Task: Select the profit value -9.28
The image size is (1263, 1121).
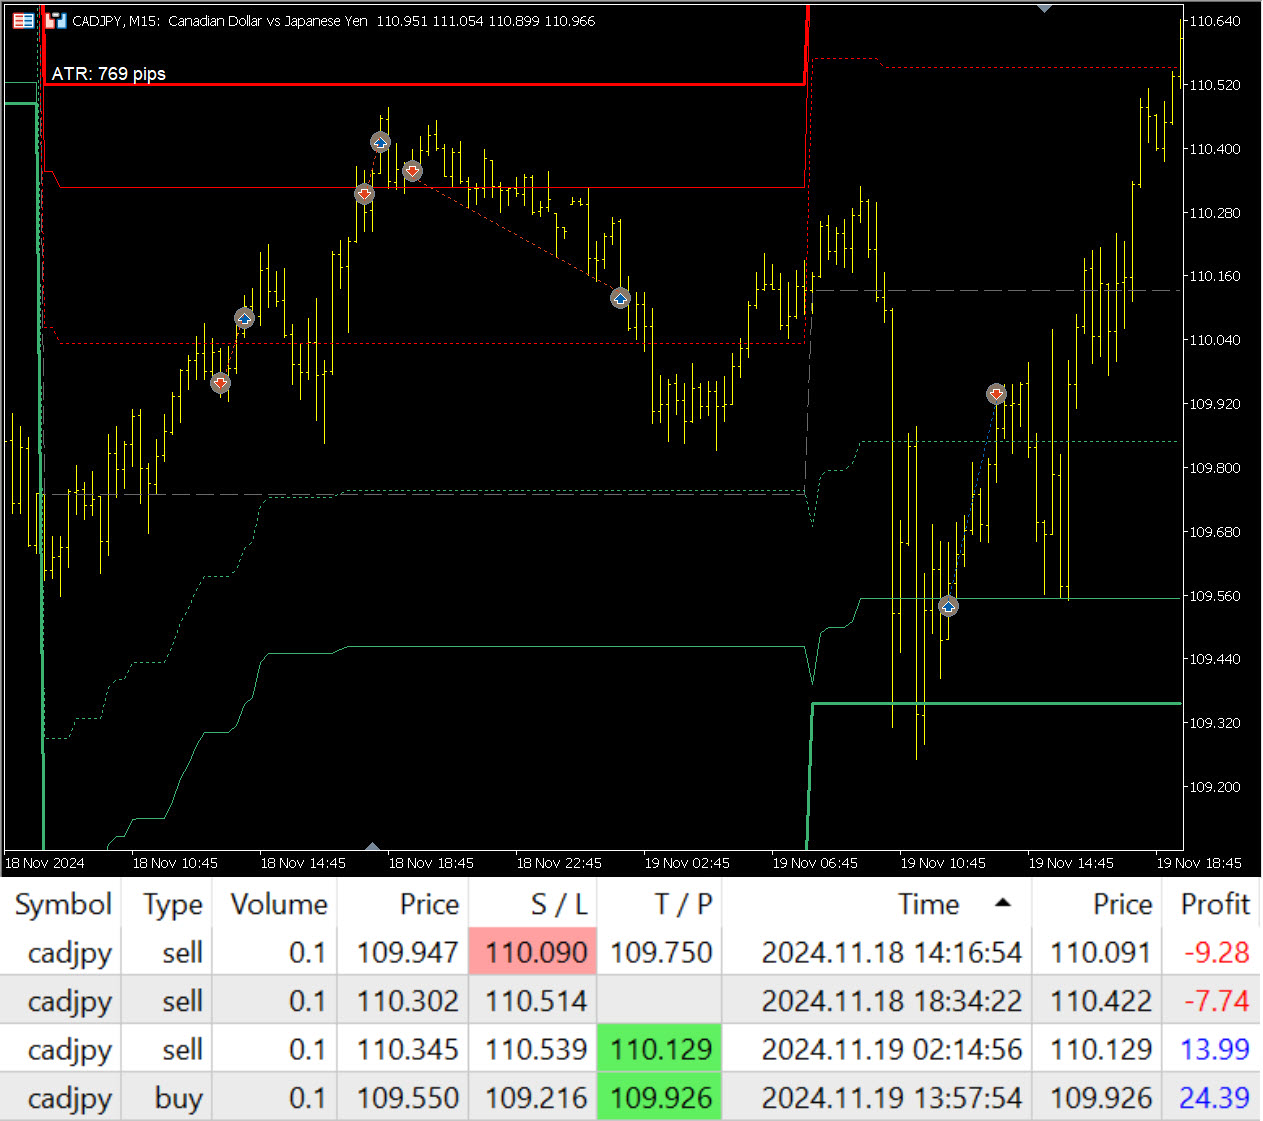Action: pyautogui.click(x=1216, y=952)
